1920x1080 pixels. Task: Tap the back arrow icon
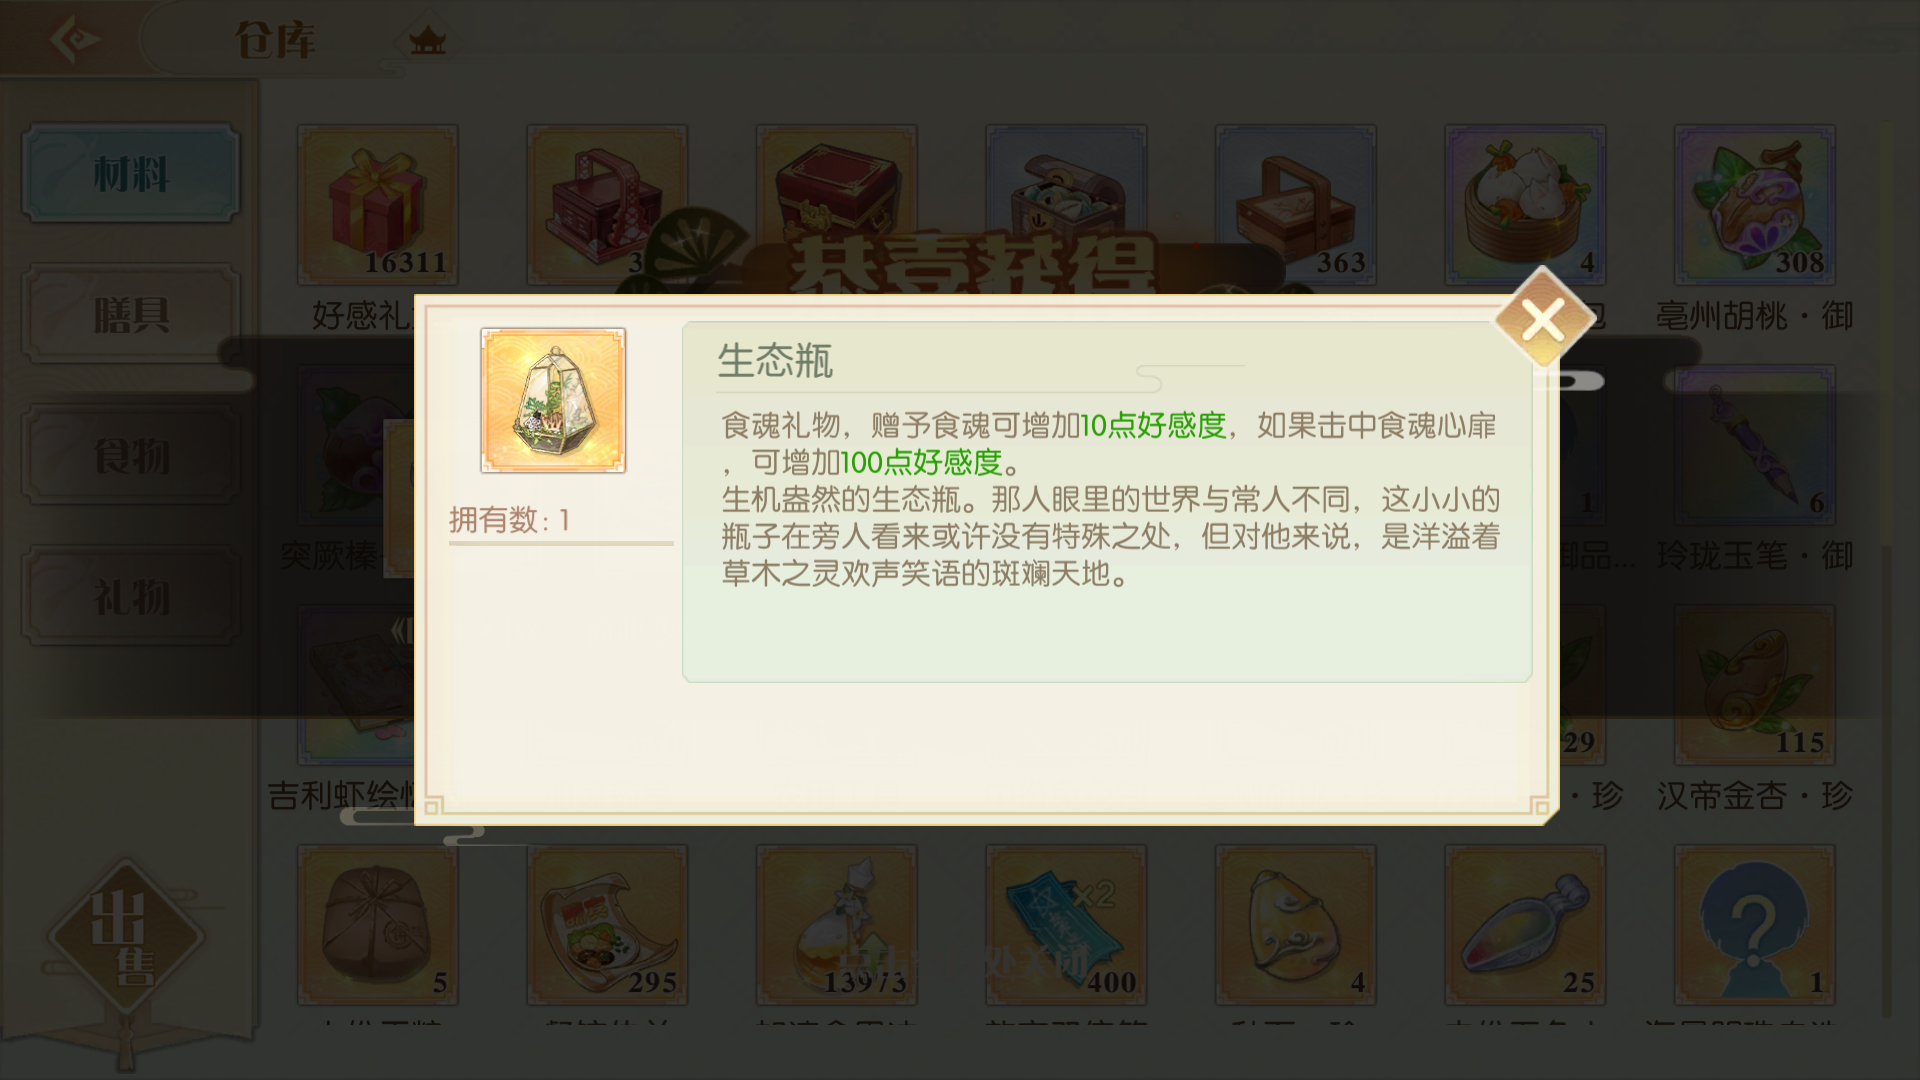(x=75, y=39)
